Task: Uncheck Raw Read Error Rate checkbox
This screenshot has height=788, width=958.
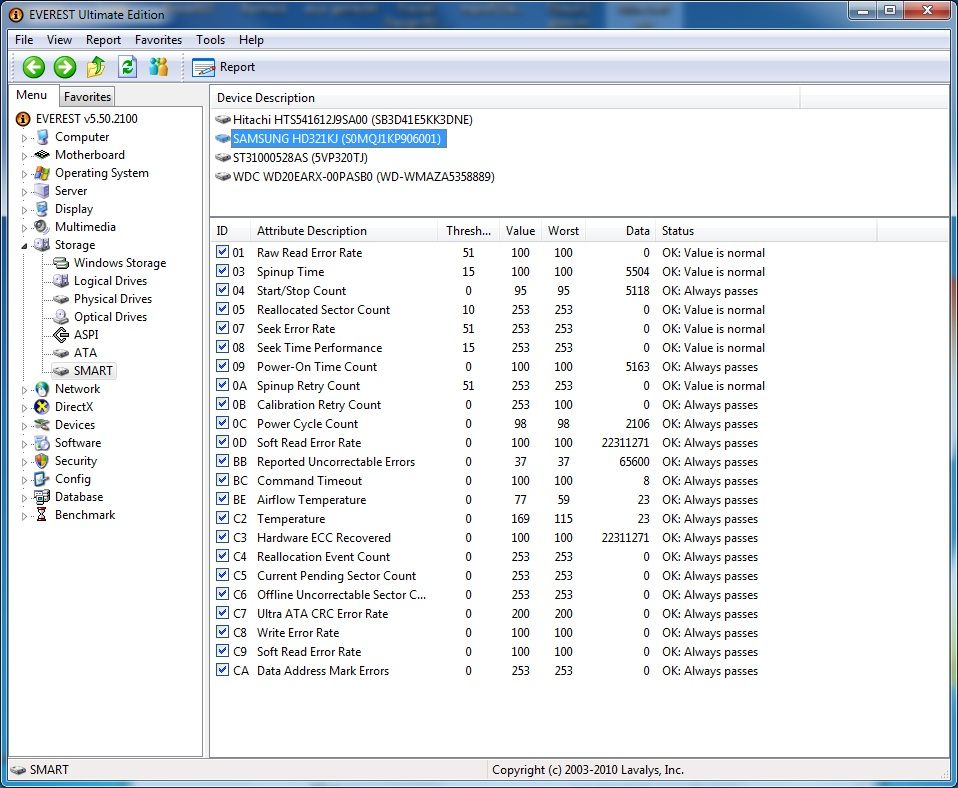Action: (222, 252)
